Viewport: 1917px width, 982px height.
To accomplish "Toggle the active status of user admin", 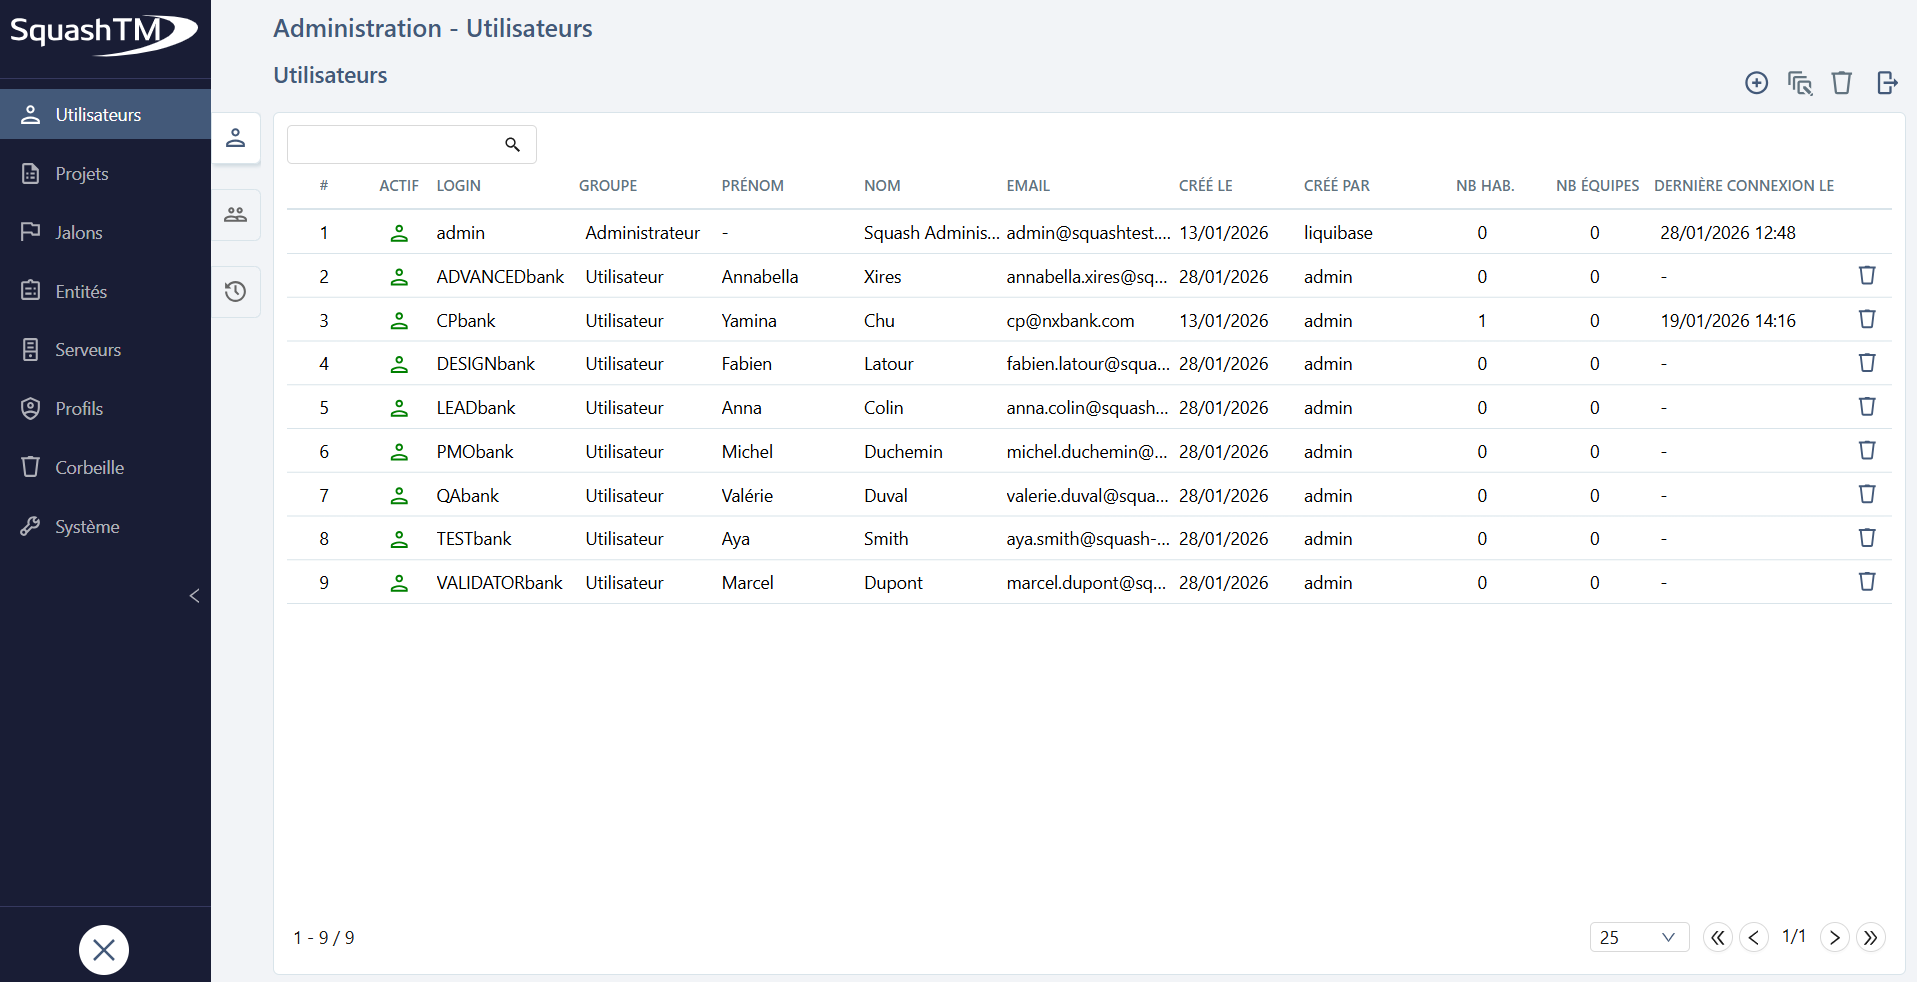I will (400, 233).
